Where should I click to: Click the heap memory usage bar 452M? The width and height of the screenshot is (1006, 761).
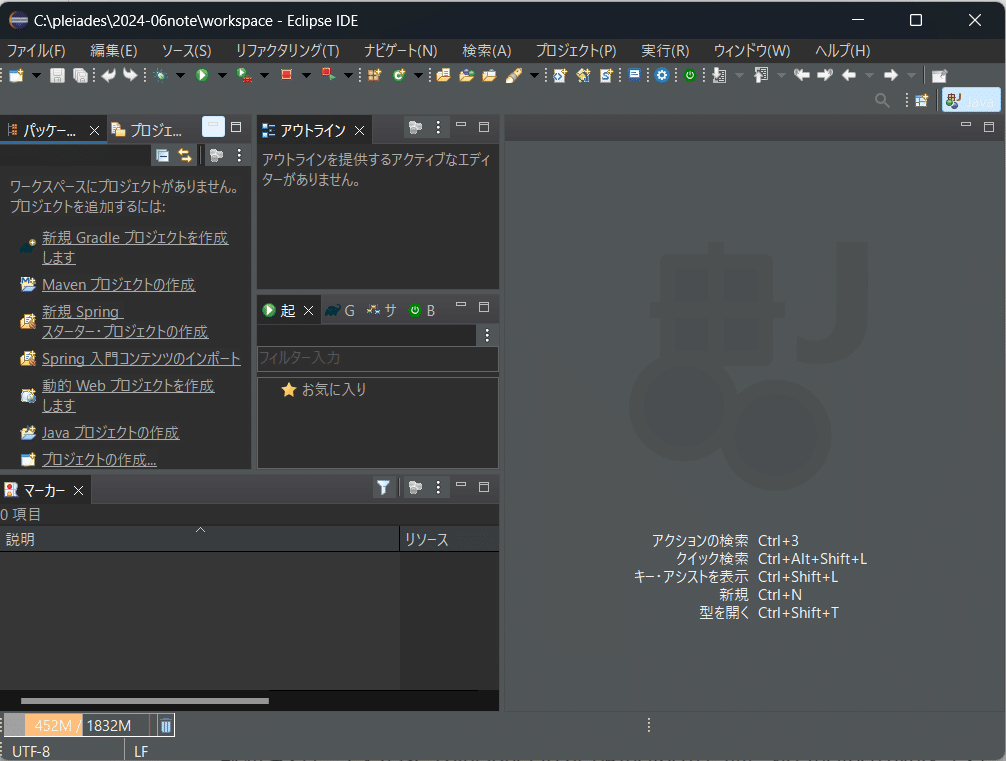[x=78, y=725]
